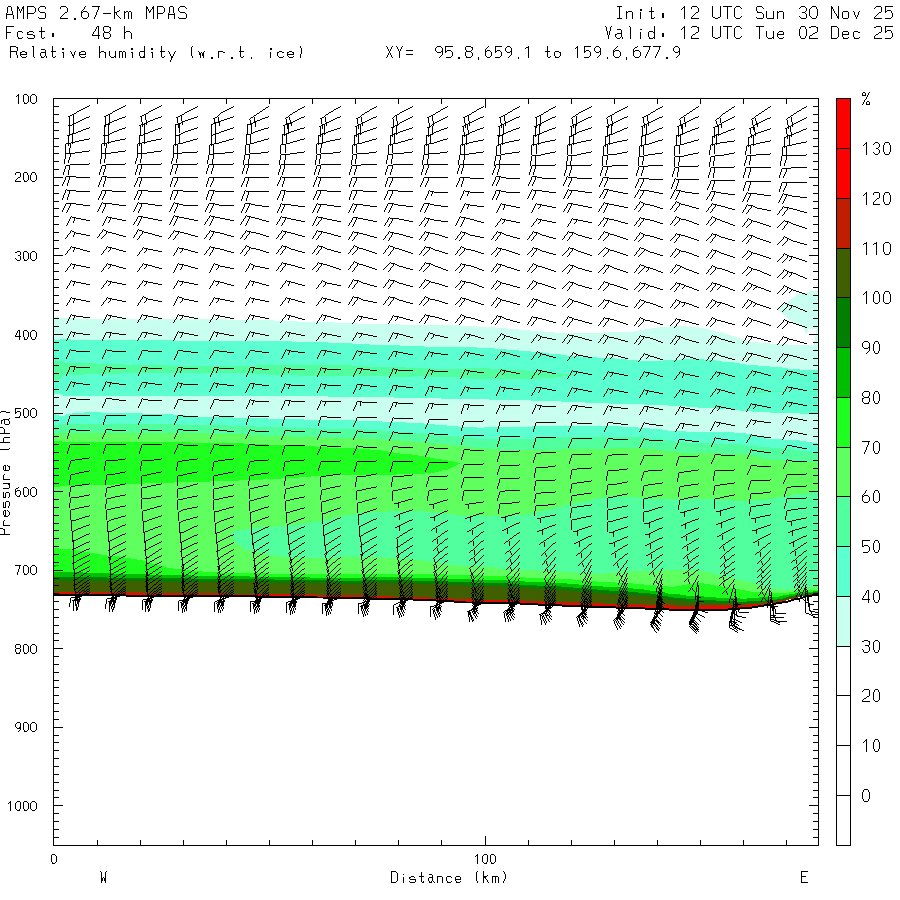Click the green colorbar segment 80-90
This screenshot has width=900, height=900.
click(843, 373)
